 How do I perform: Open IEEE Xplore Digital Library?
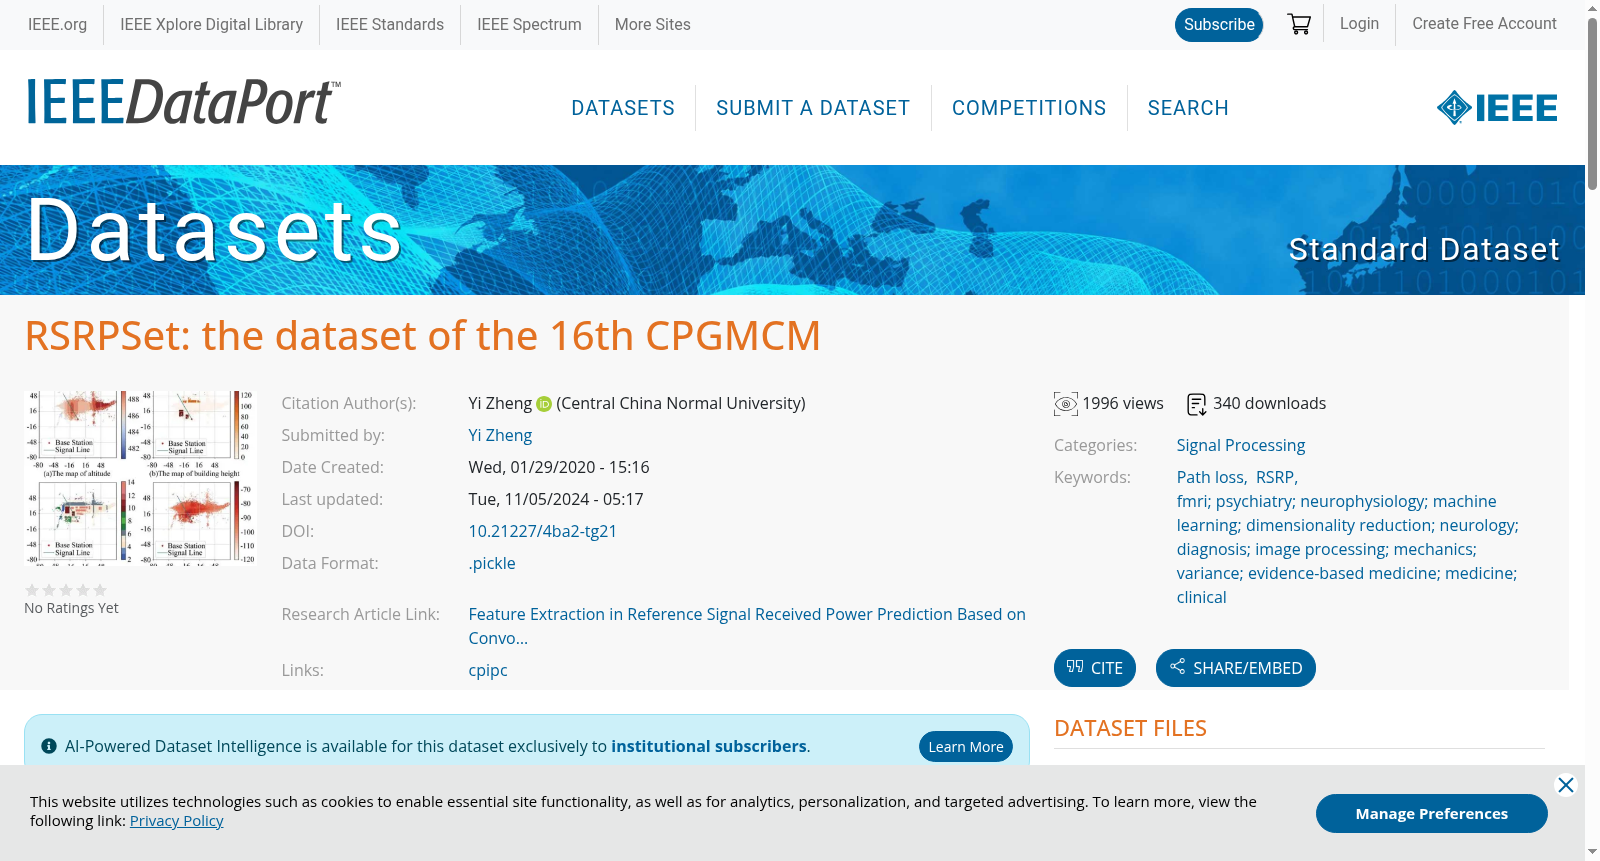[211, 24]
